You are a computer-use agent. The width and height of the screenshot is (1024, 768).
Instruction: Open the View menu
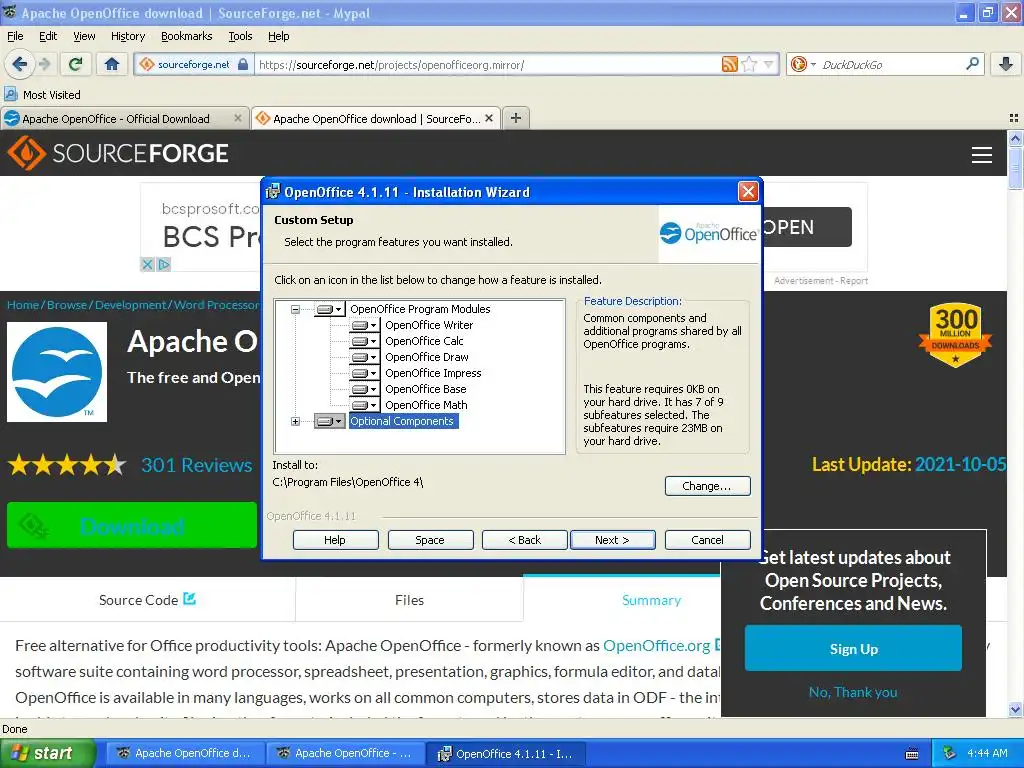coord(84,36)
